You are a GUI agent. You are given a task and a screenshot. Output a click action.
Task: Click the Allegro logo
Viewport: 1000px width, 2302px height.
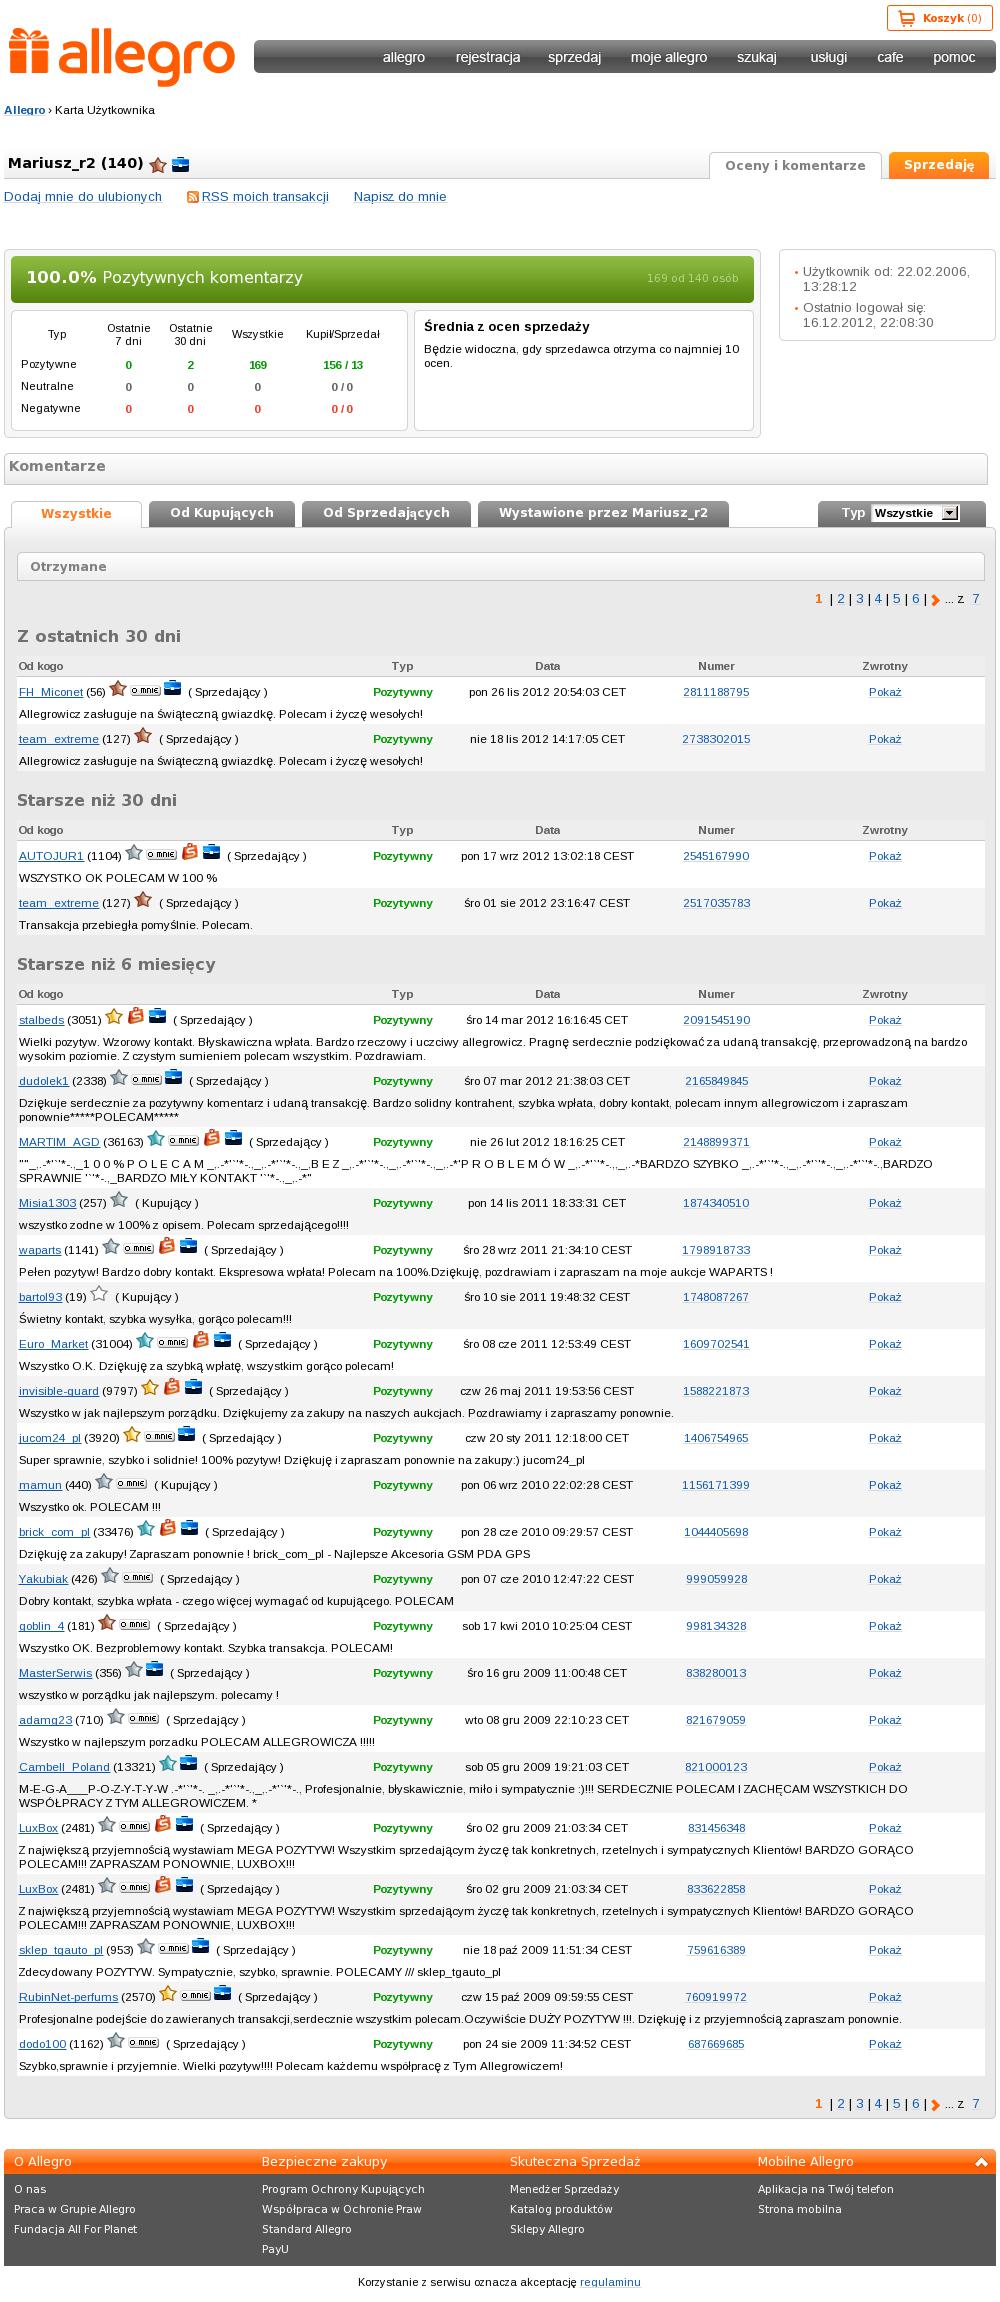click(x=121, y=57)
